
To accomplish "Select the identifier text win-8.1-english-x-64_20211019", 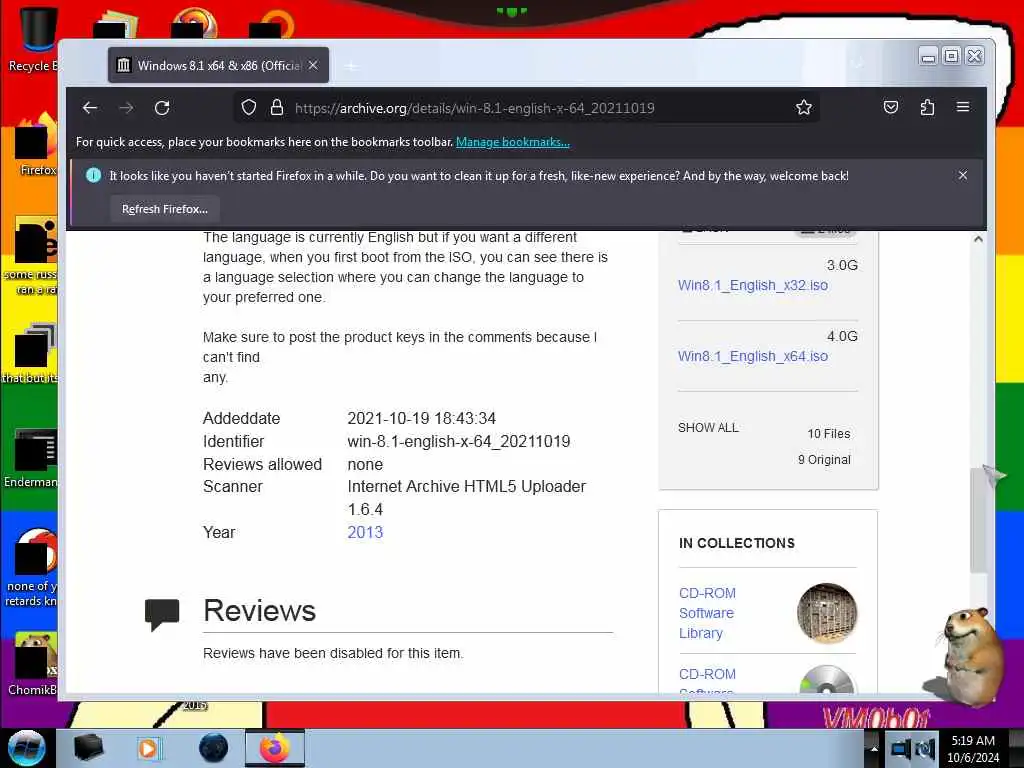I will [x=458, y=441].
